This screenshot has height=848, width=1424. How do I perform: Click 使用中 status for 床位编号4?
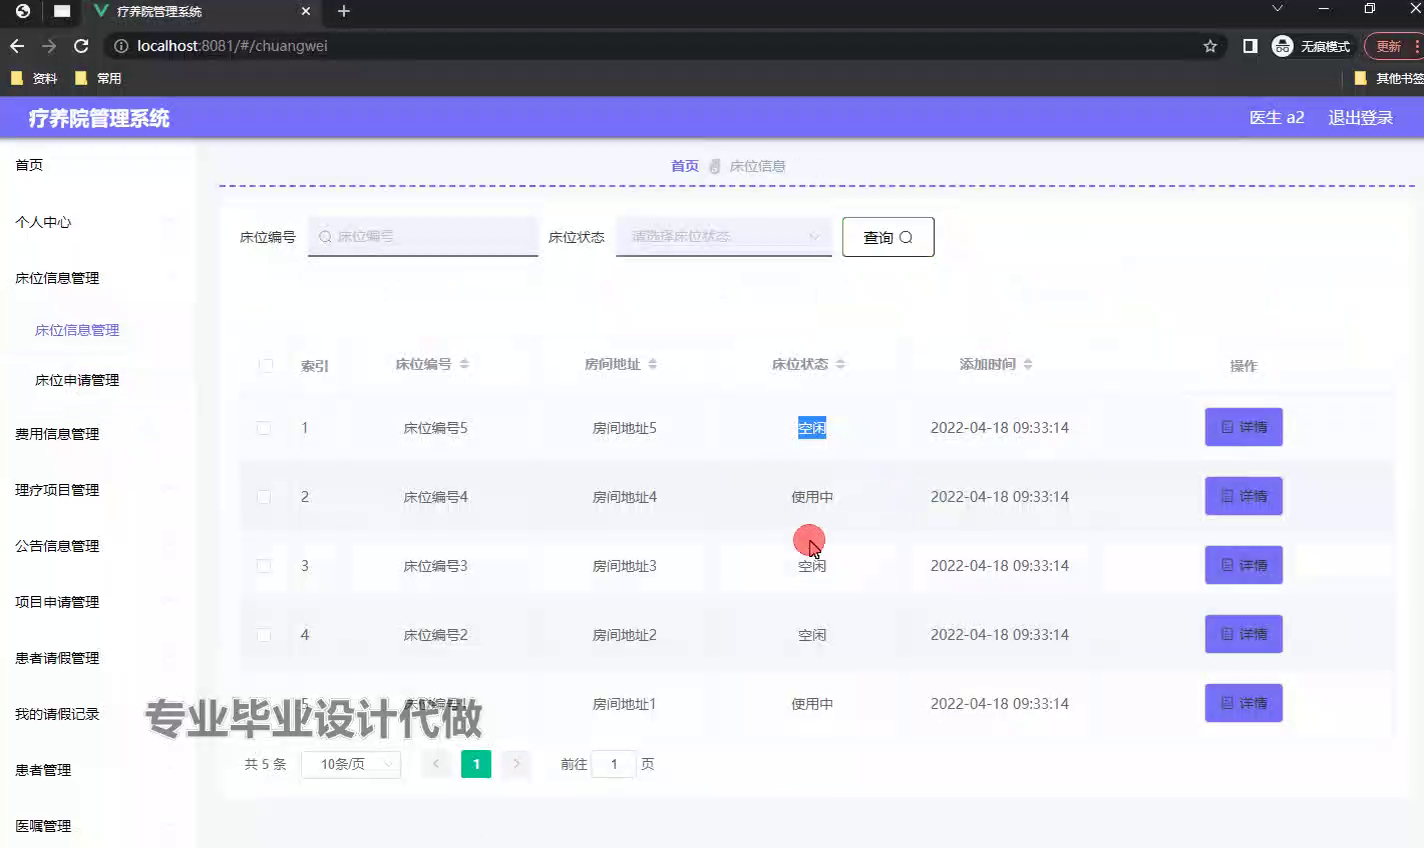pos(812,497)
